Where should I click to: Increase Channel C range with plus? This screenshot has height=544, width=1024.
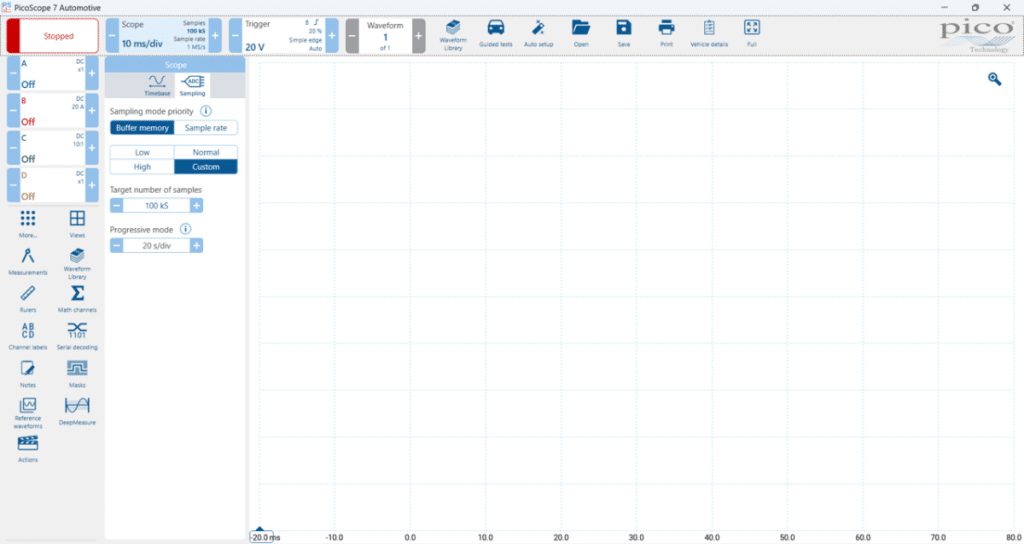[x=92, y=148]
